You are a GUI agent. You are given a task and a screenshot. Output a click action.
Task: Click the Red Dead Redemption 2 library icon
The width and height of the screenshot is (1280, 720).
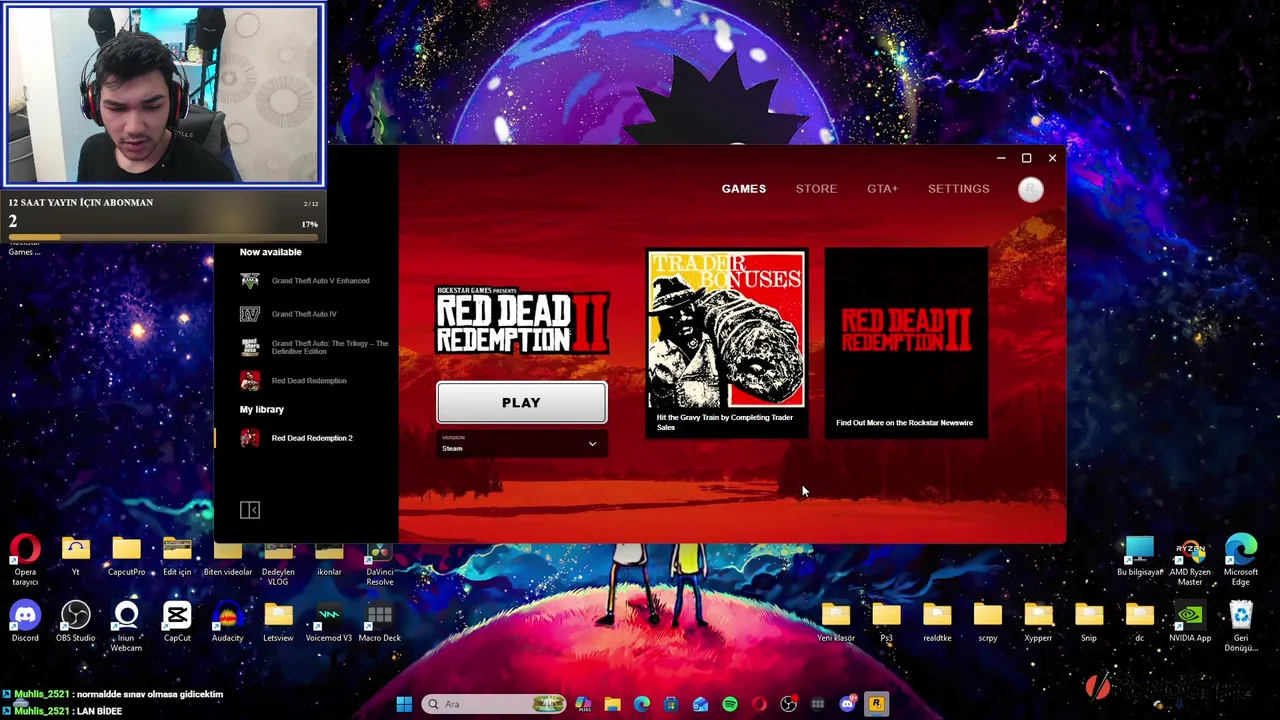point(250,438)
